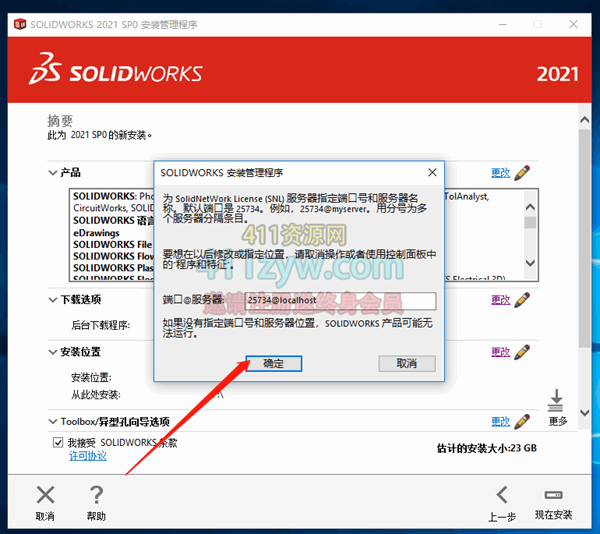Viewport: 600px width, 534px height.
Task: Collapse the 下载选项 section chevron
Action: pos(52,300)
